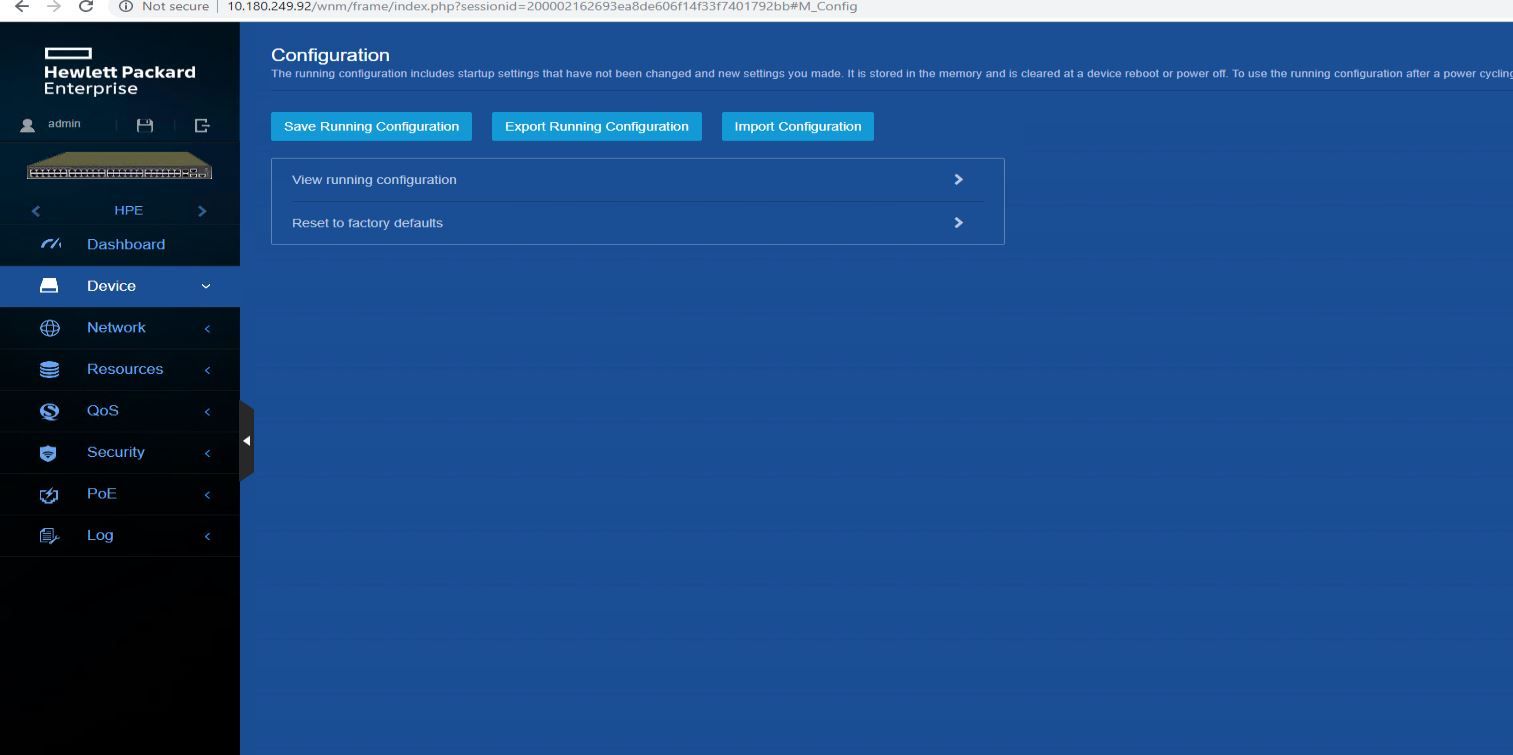This screenshot has height=755, width=1513.
Task: Open the Dashboard menu item
Action: click(120, 244)
